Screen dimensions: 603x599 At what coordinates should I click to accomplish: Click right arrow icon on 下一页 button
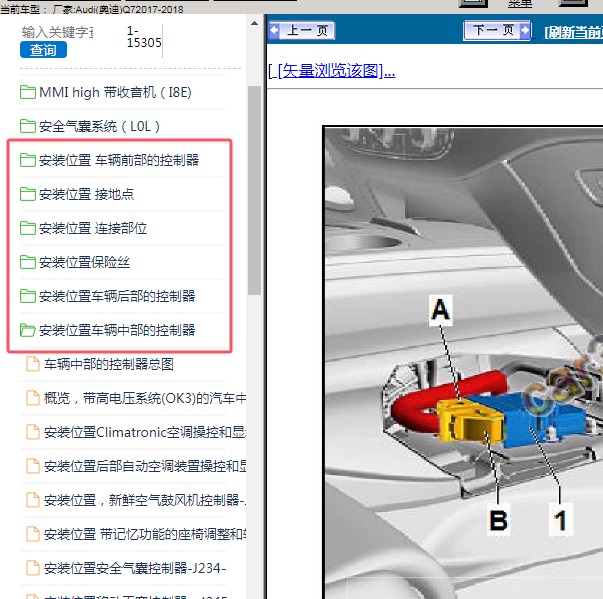(x=525, y=30)
